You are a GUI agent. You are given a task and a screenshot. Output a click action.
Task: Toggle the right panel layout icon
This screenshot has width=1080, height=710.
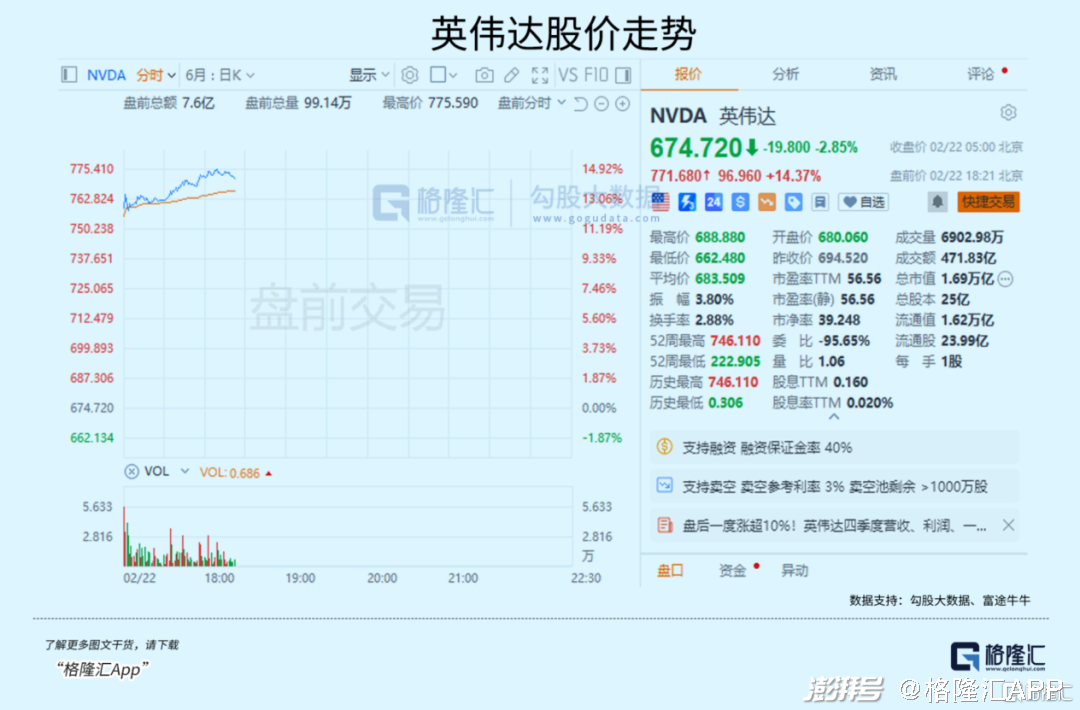point(623,75)
